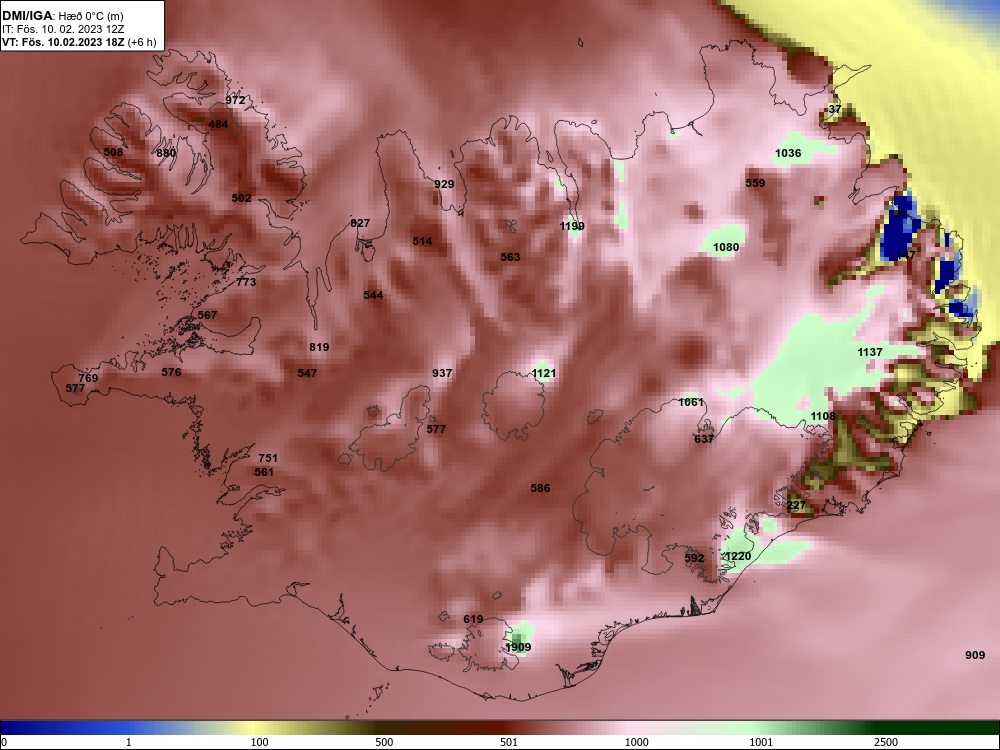Click the 751 map label

click(x=268, y=459)
